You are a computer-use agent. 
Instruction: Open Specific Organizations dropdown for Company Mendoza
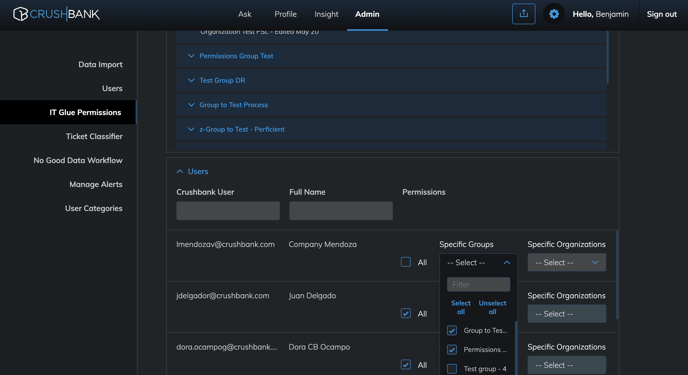click(566, 262)
